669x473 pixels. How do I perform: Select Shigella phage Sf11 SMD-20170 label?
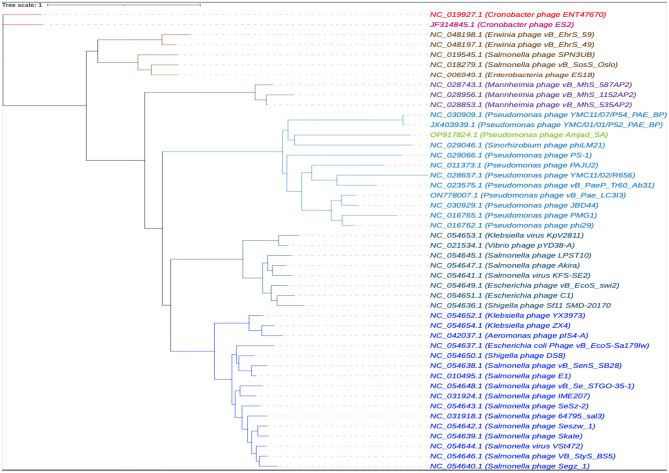[520, 305]
